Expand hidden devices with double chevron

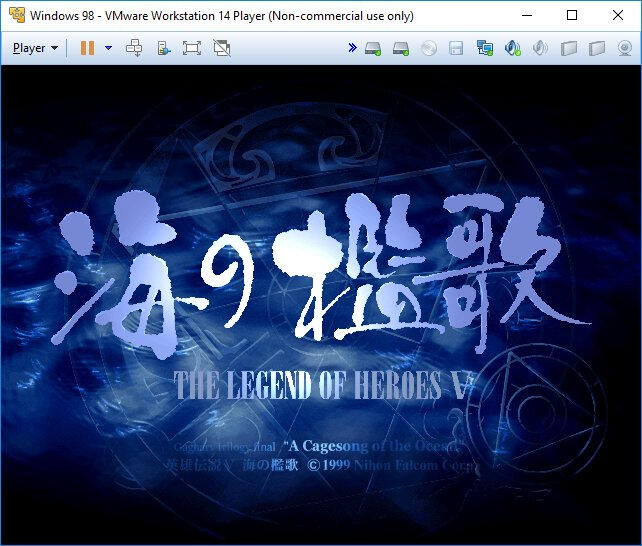352,48
